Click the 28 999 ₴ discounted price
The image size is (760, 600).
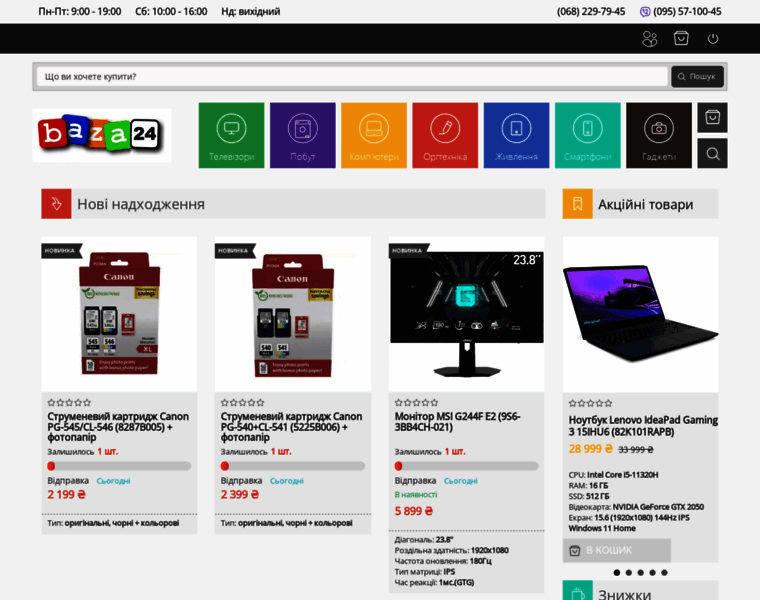[x=590, y=449]
